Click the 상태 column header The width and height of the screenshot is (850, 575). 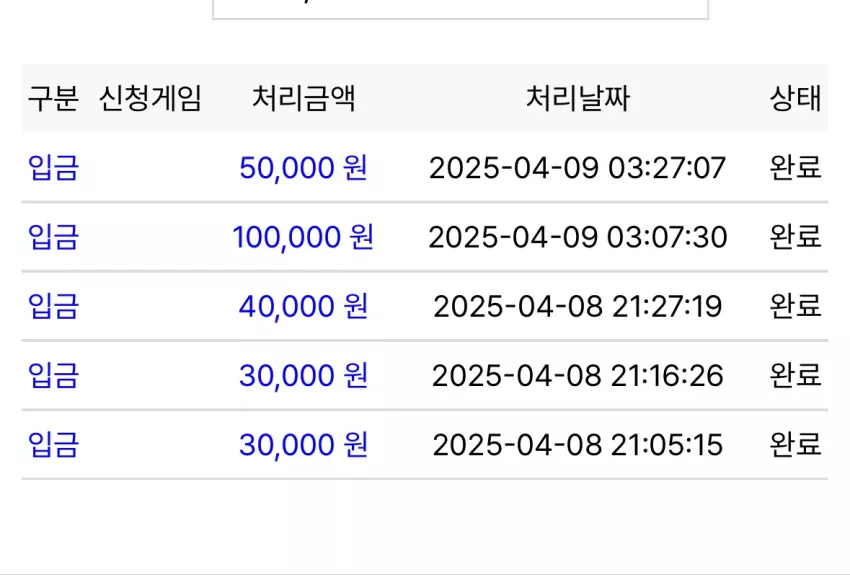click(x=795, y=99)
